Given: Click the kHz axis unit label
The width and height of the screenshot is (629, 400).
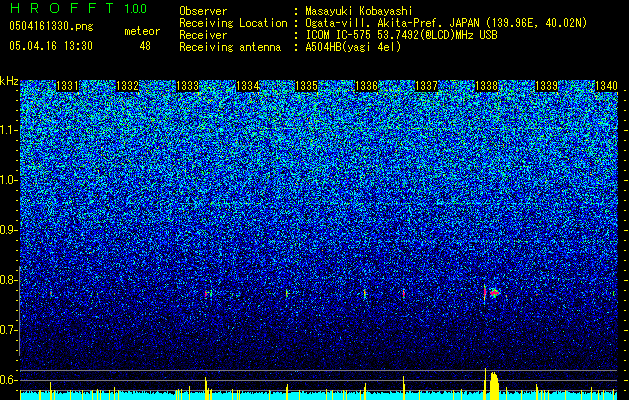Looking at the screenshot, I should pos(9,81).
